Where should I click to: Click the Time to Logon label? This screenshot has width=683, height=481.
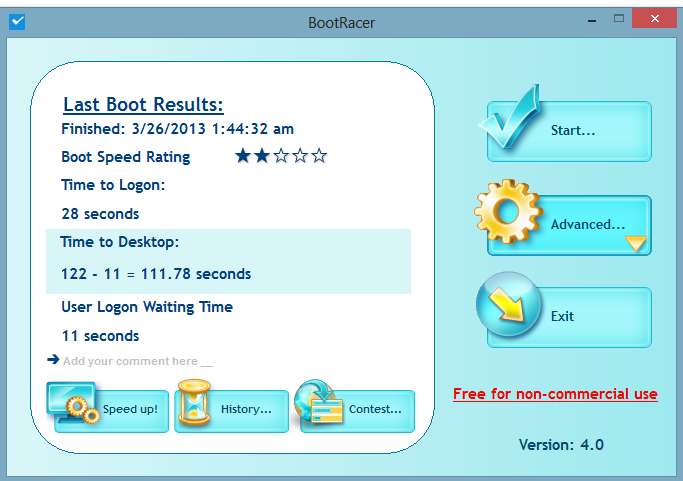coord(113,185)
